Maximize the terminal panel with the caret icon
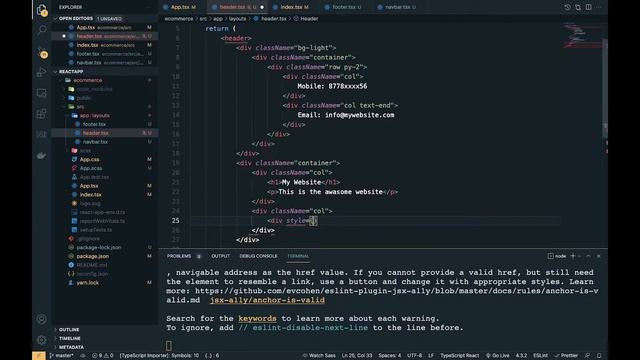The width and height of the screenshot is (640, 360). coord(589,256)
